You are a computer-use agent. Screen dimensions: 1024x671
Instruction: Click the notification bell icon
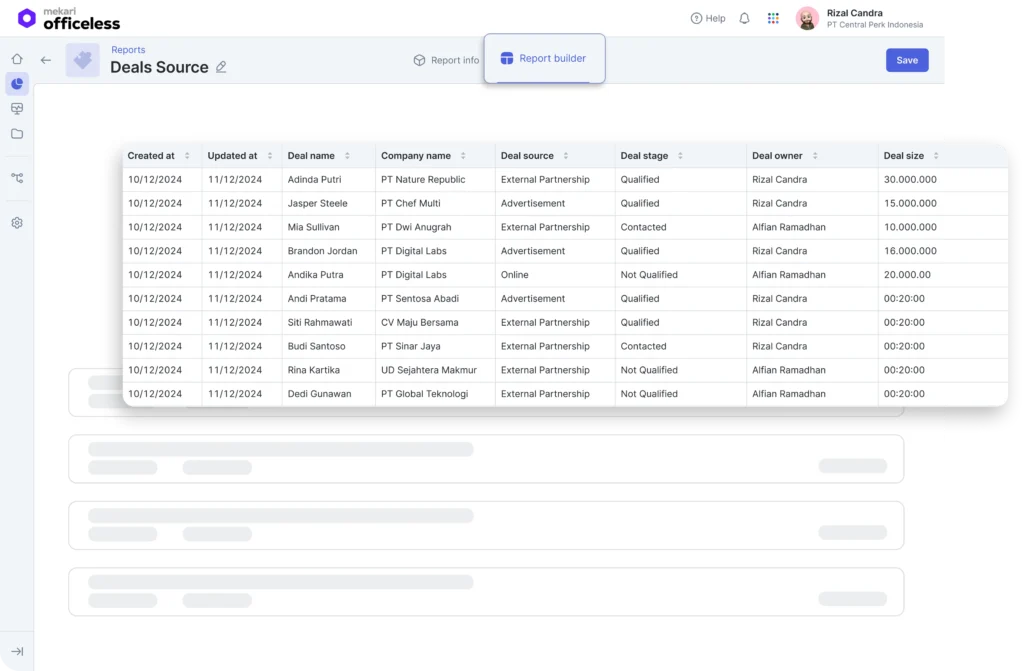(744, 18)
